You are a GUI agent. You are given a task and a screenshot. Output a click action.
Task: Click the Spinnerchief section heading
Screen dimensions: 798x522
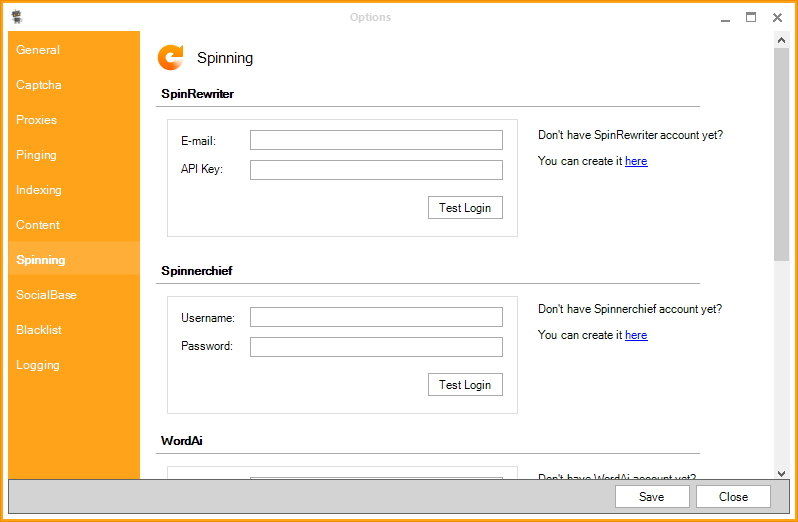coord(197,271)
